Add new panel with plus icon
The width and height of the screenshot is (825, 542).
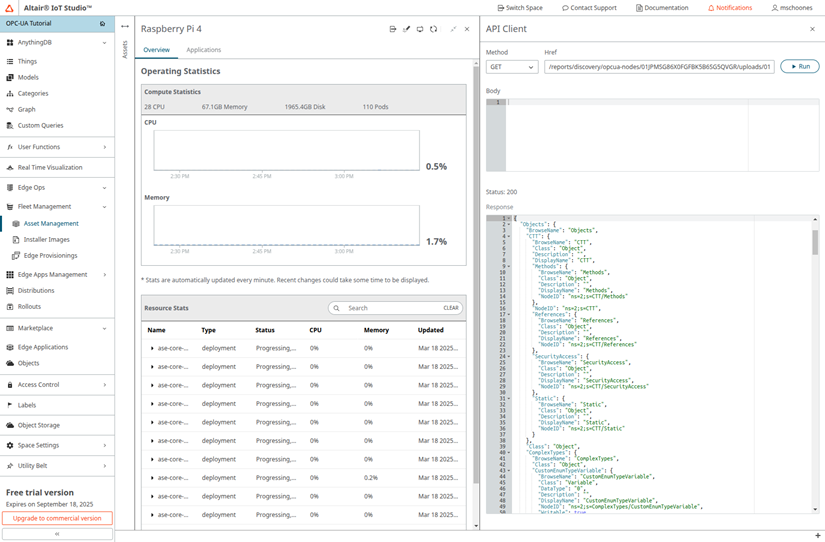click(x=817, y=536)
